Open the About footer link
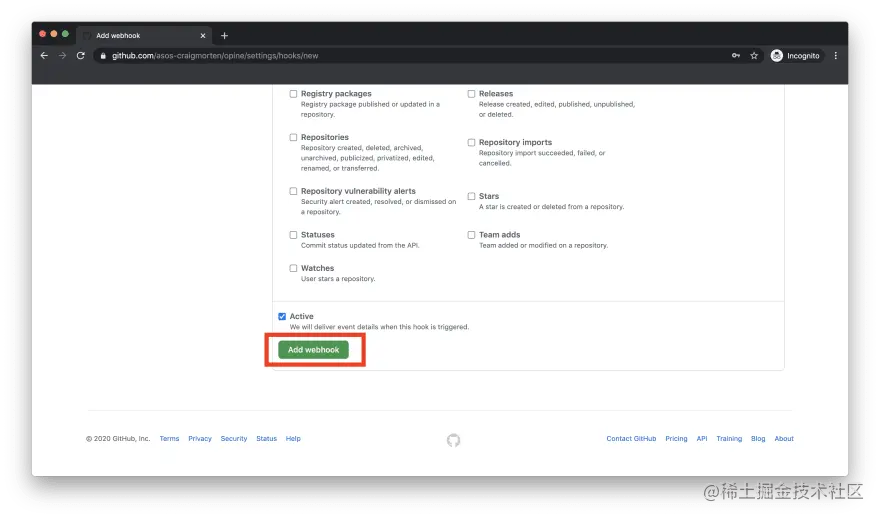This screenshot has height=518, width=880. 784,439
